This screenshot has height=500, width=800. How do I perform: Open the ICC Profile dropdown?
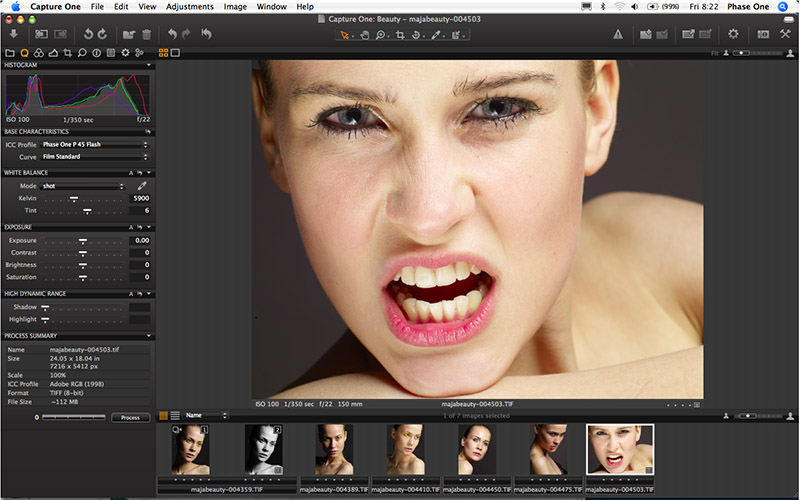(x=95, y=144)
